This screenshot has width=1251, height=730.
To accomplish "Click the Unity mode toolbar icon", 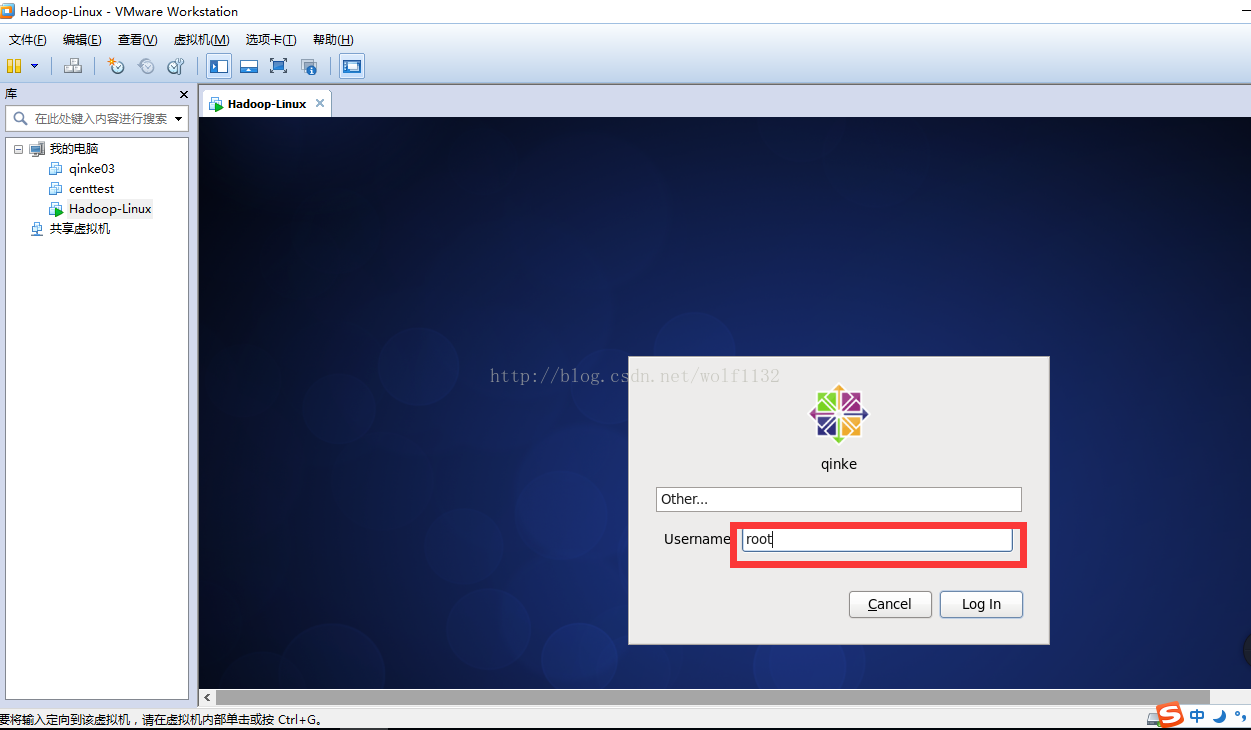I will 309,66.
